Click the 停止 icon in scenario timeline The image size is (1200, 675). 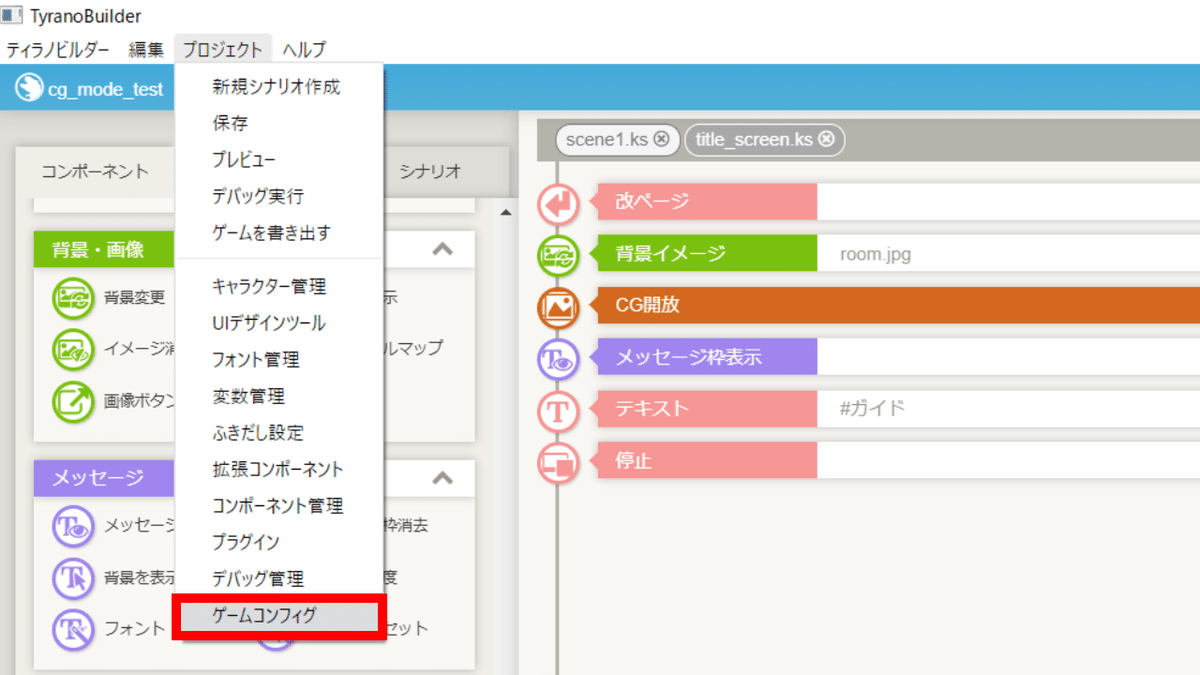558,462
